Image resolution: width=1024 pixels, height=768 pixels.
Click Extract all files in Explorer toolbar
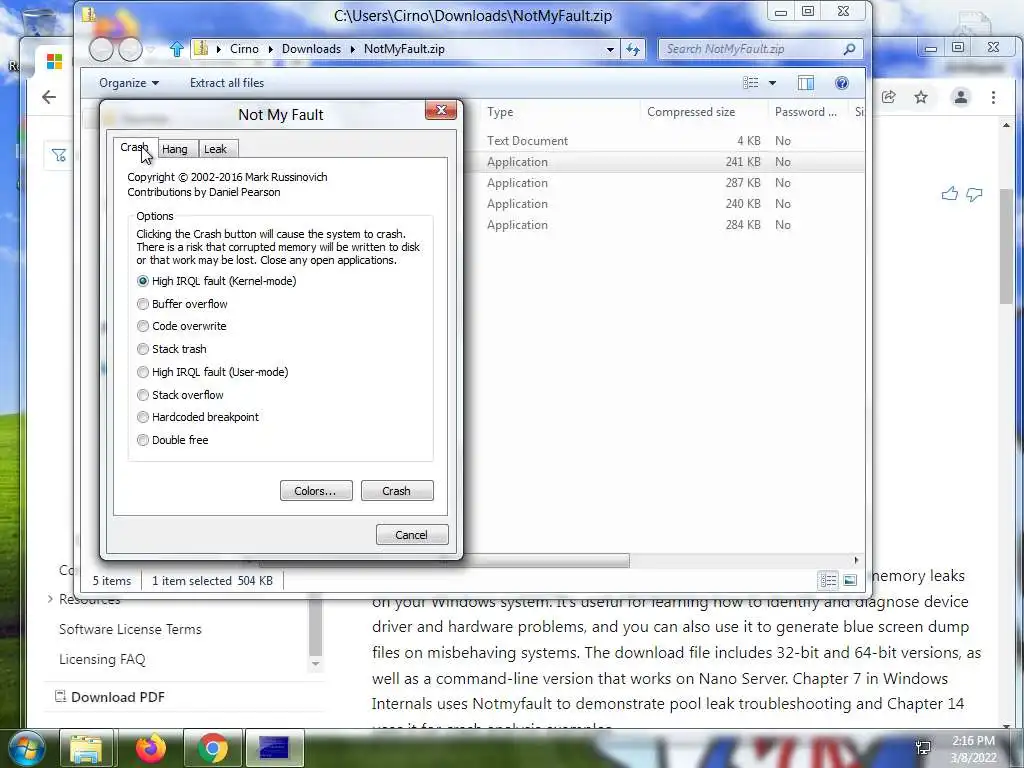click(x=227, y=83)
